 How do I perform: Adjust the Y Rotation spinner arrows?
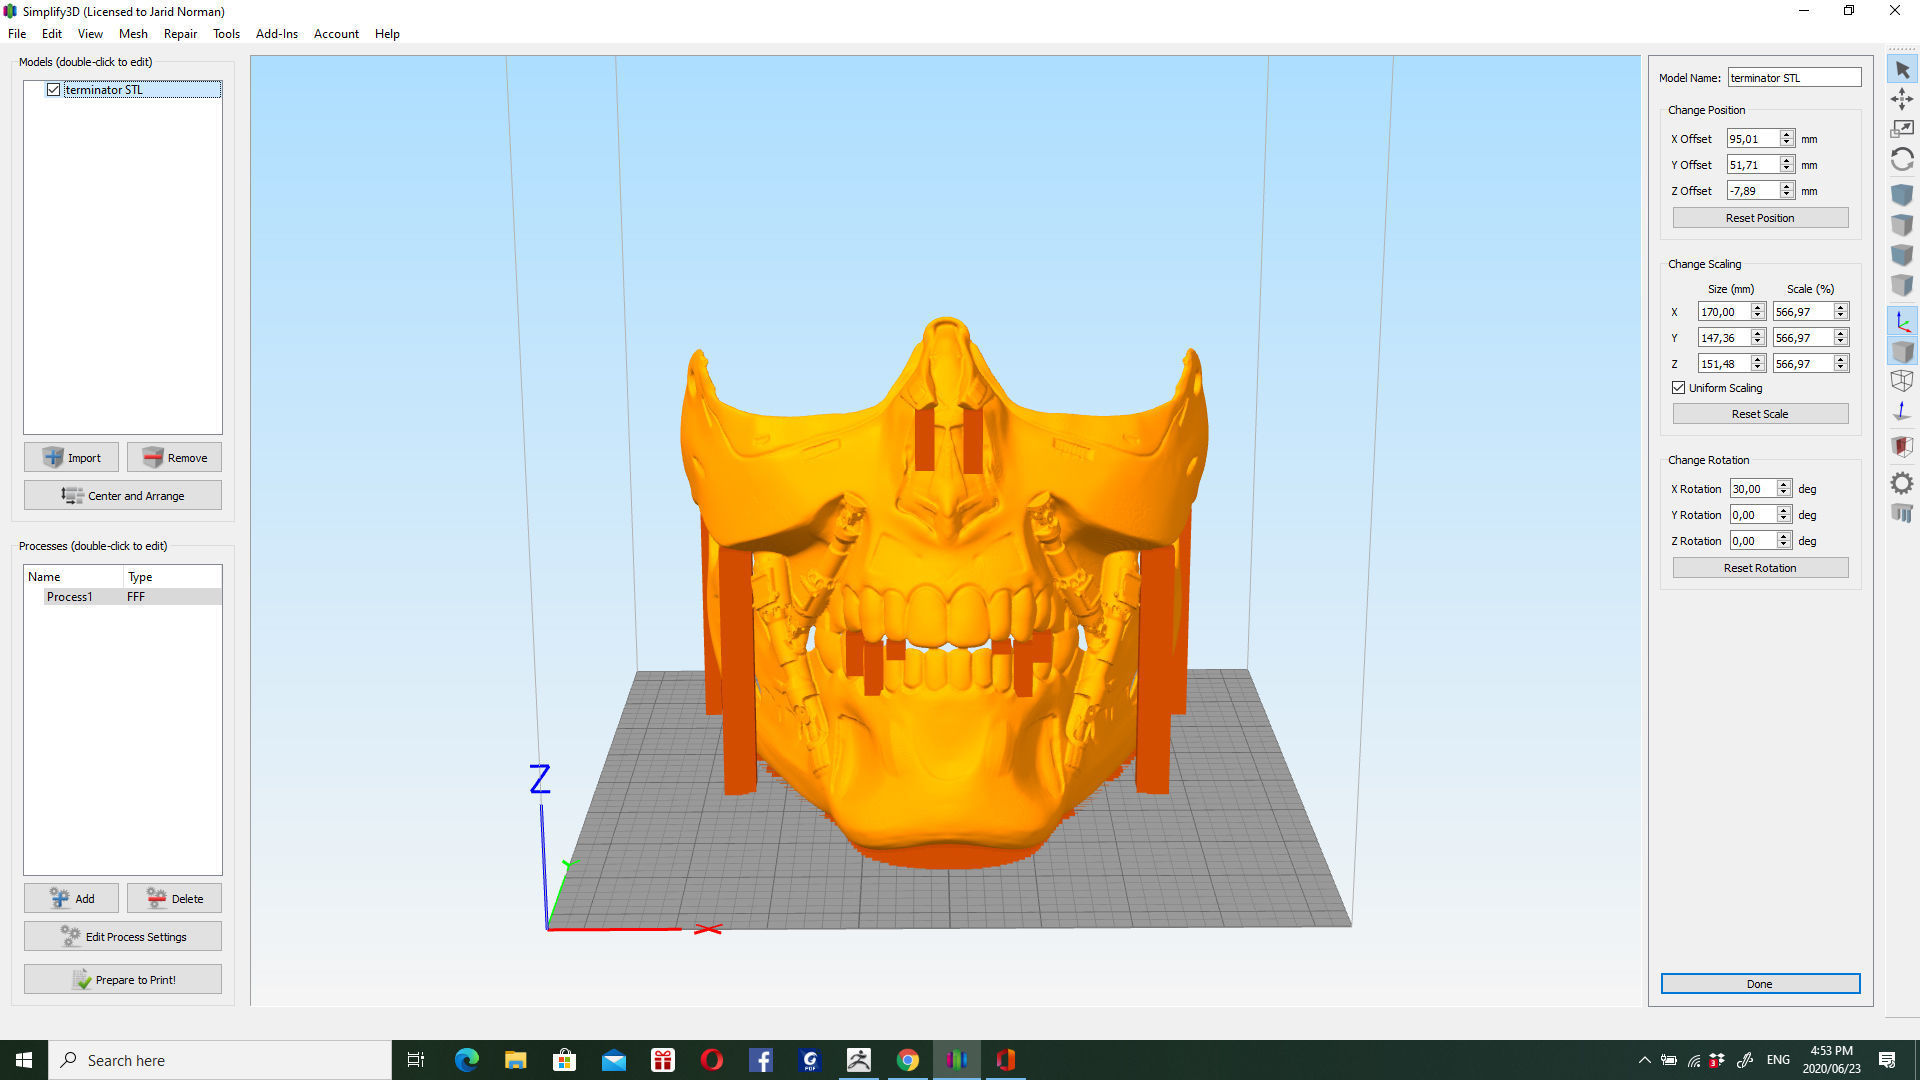pos(1784,515)
